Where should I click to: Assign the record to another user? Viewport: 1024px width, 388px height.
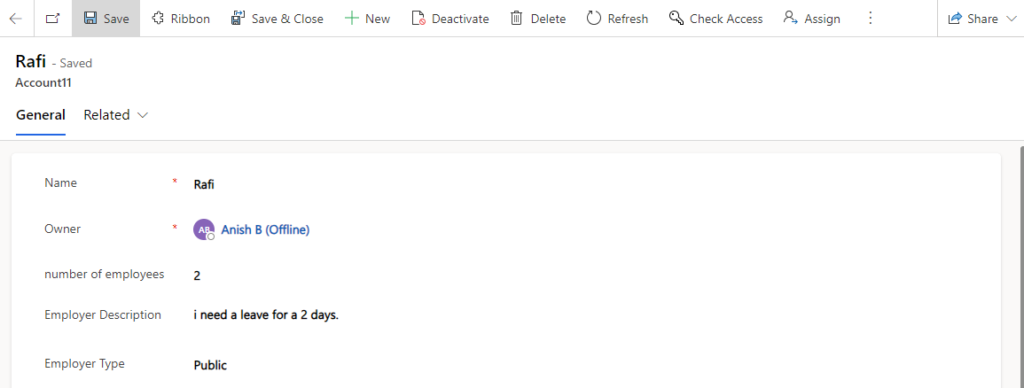(x=812, y=18)
